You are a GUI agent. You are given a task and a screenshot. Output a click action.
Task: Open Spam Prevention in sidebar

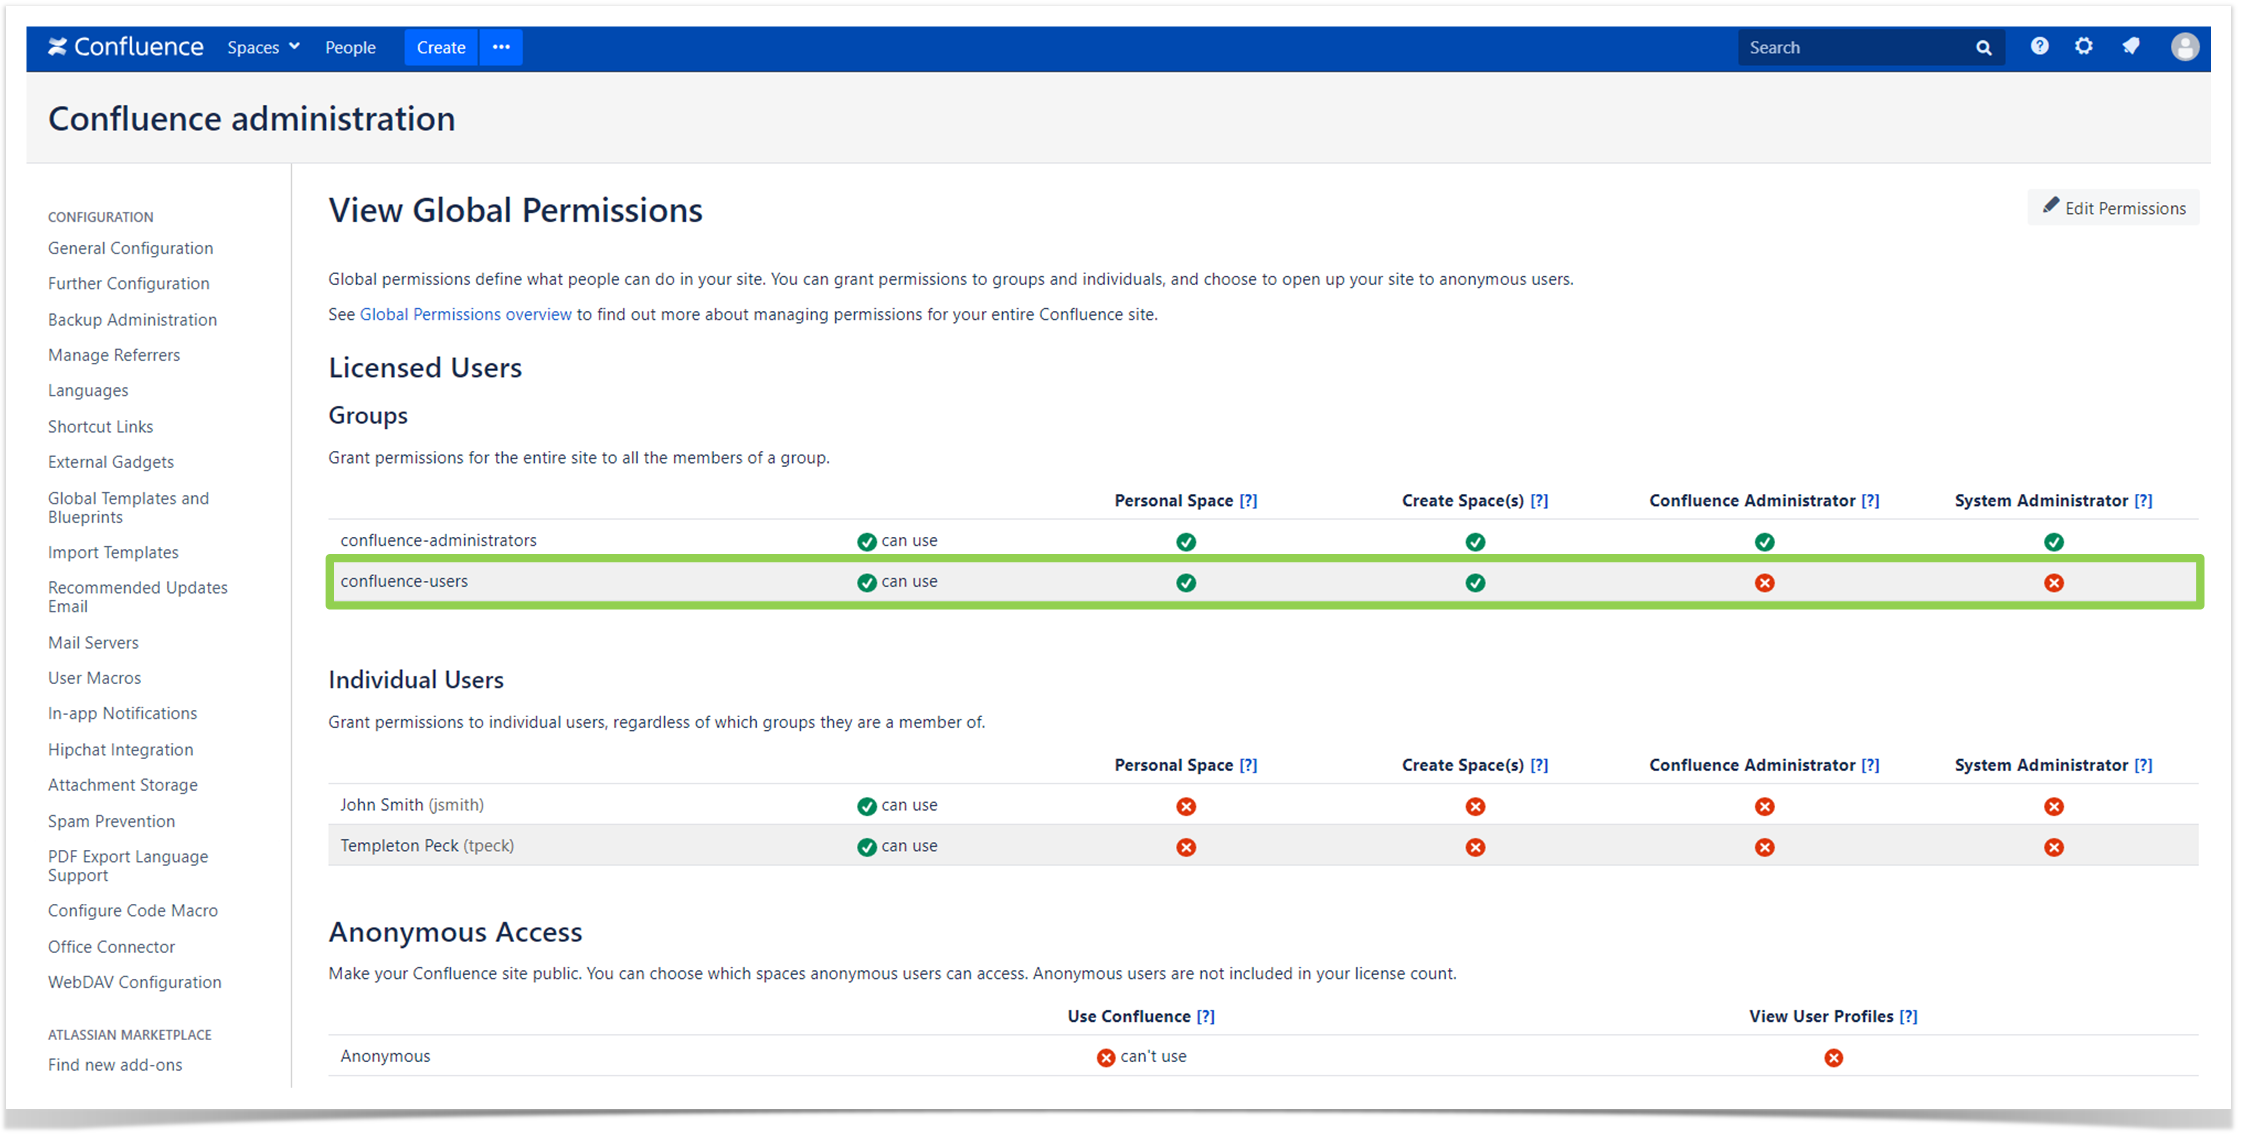[111, 821]
